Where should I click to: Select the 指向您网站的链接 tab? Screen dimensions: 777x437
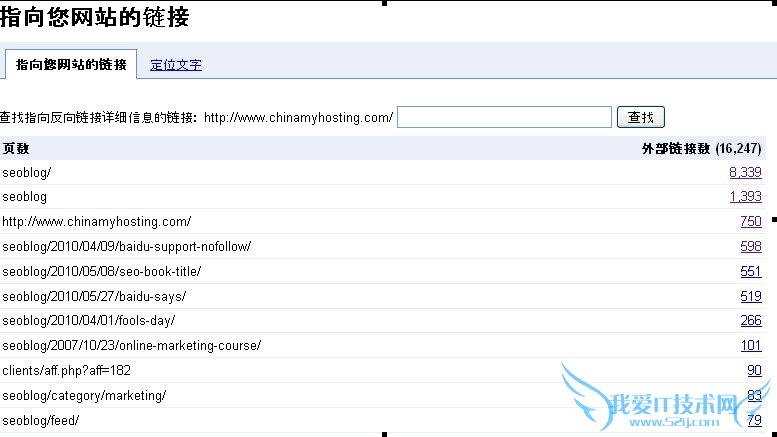click(71, 64)
